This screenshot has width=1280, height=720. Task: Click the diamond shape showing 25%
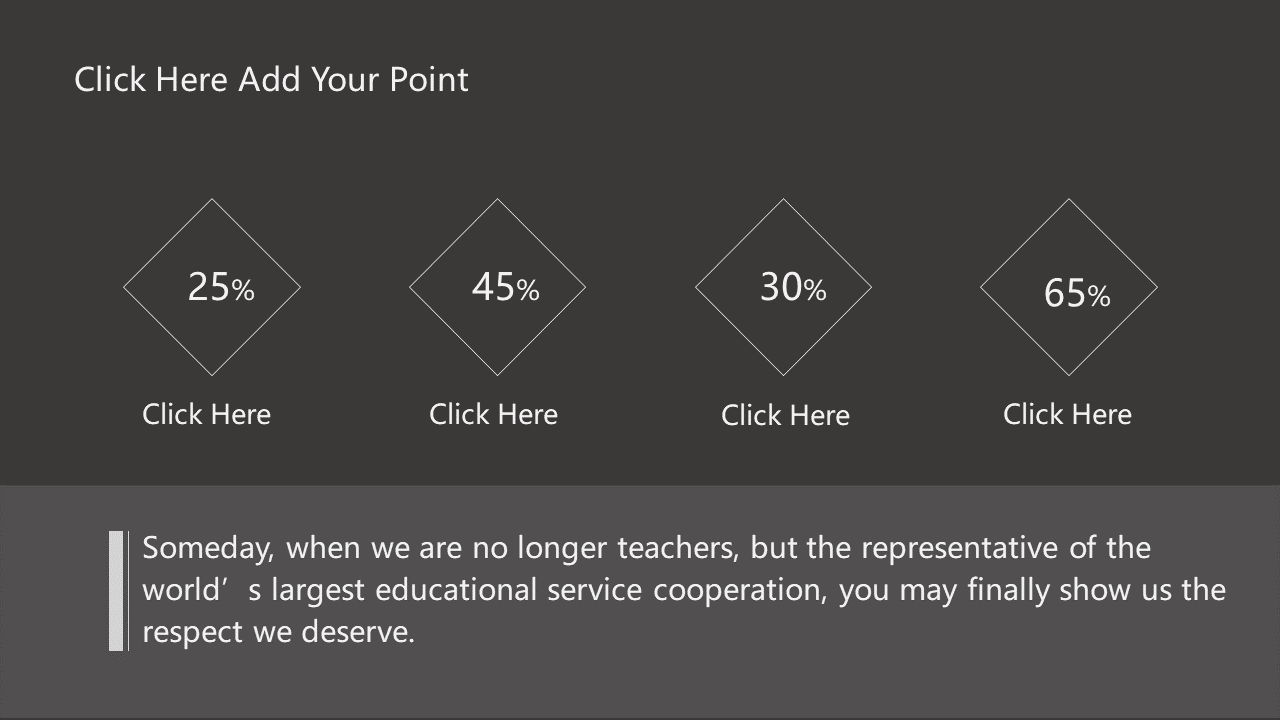[212, 287]
